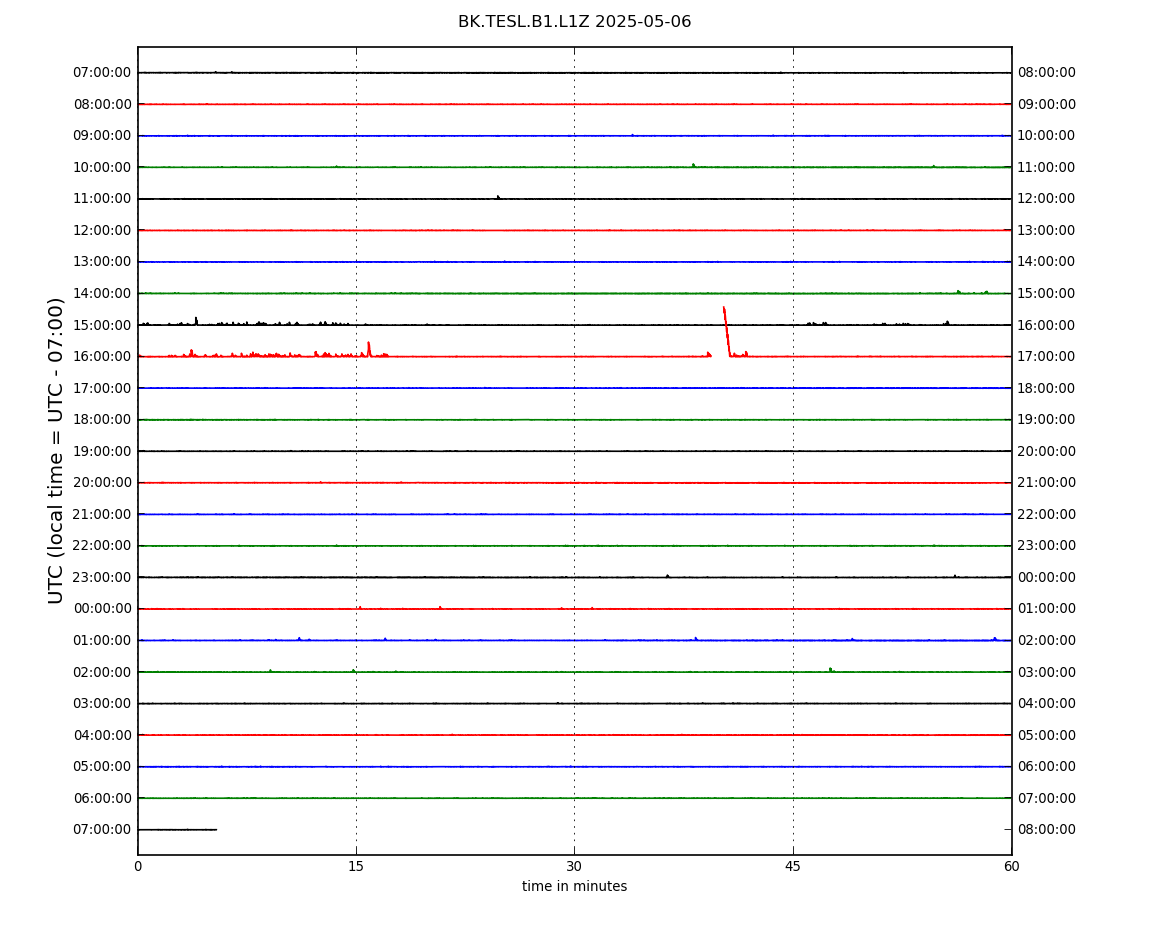Screen dimensions: 1150x950
Task: Click the green blip near 47 minutes on the 02:00:00 trace
Action: click(x=830, y=670)
